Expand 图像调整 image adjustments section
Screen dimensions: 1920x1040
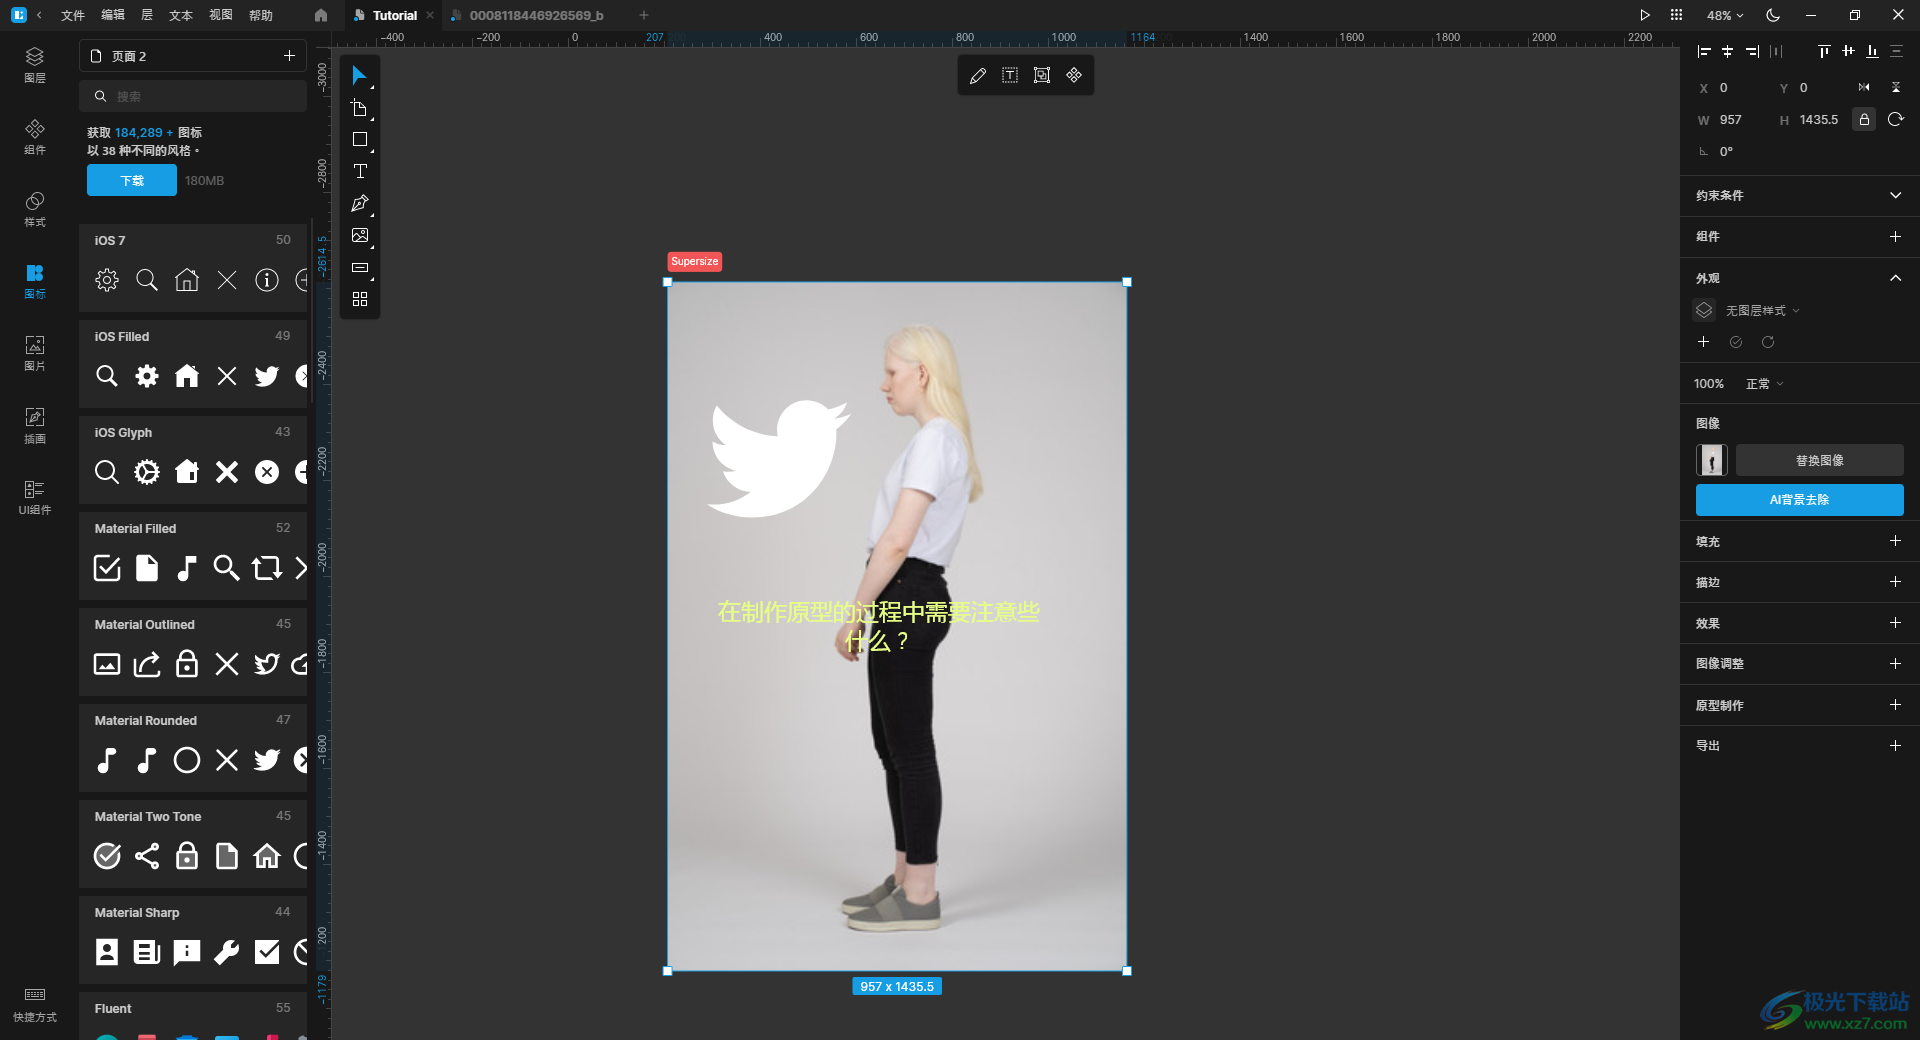click(x=1895, y=664)
